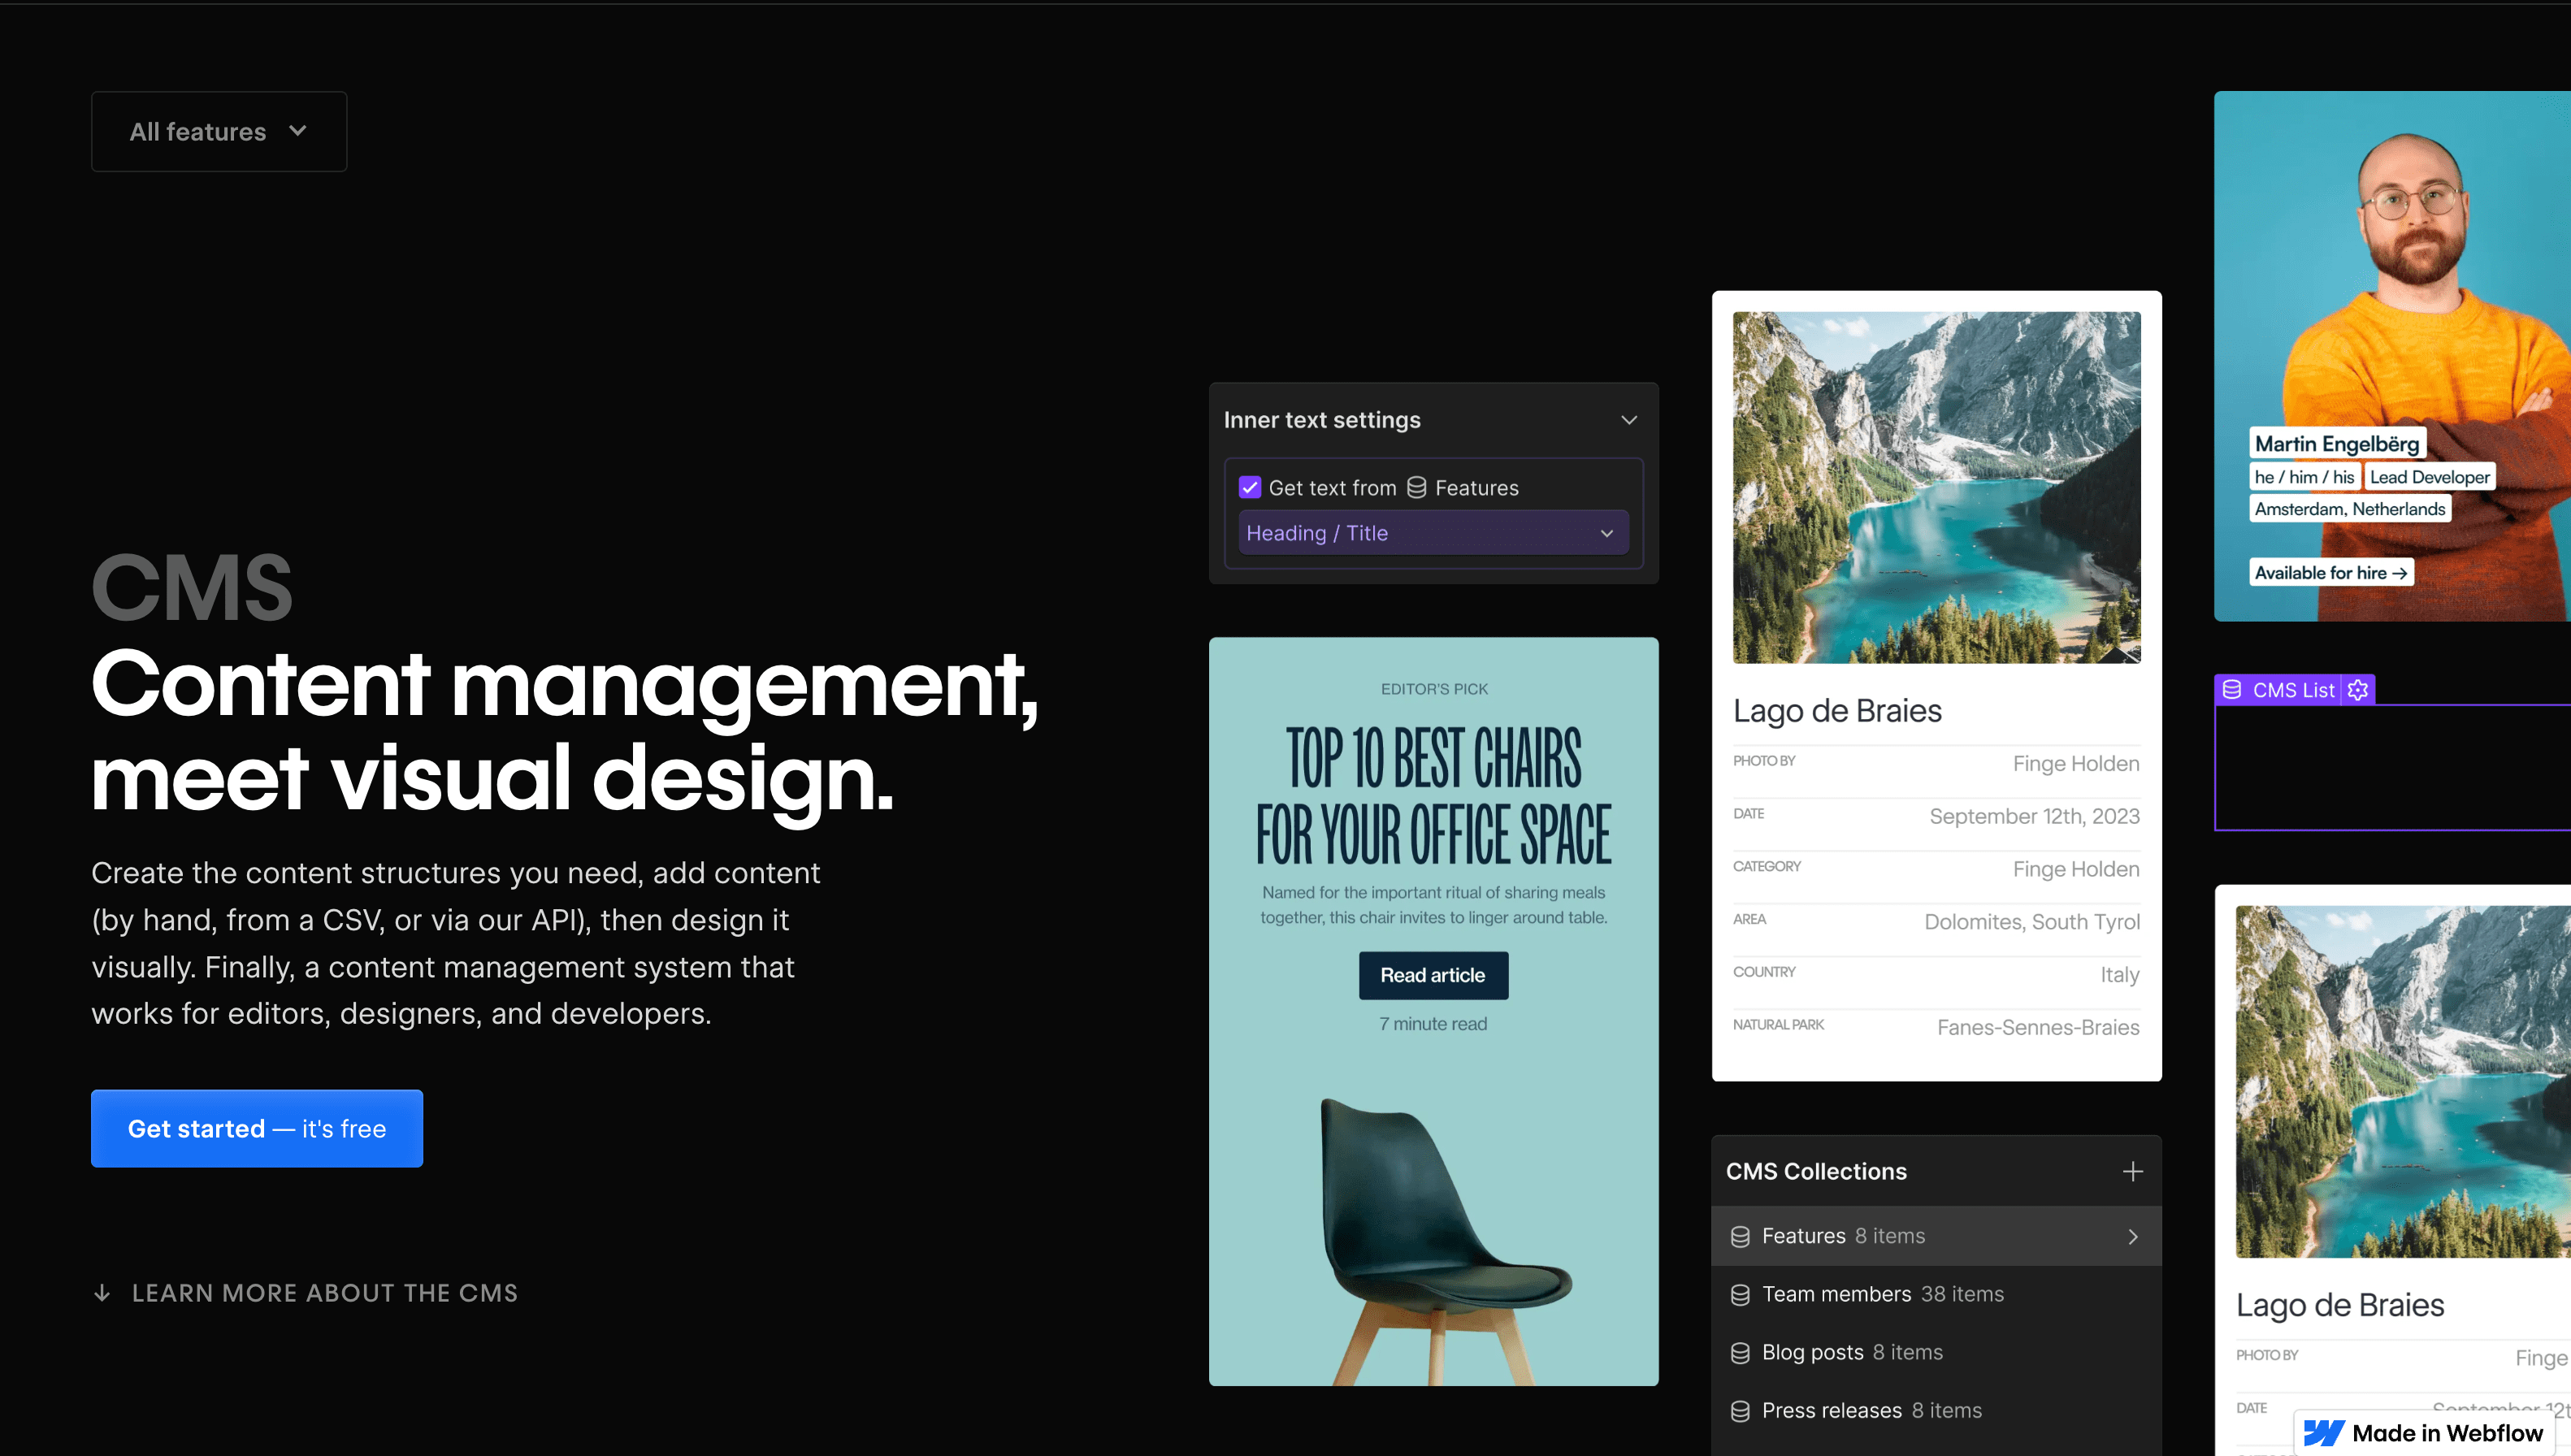Click Get started — it's free button
The height and width of the screenshot is (1456, 2571).
point(256,1128)
